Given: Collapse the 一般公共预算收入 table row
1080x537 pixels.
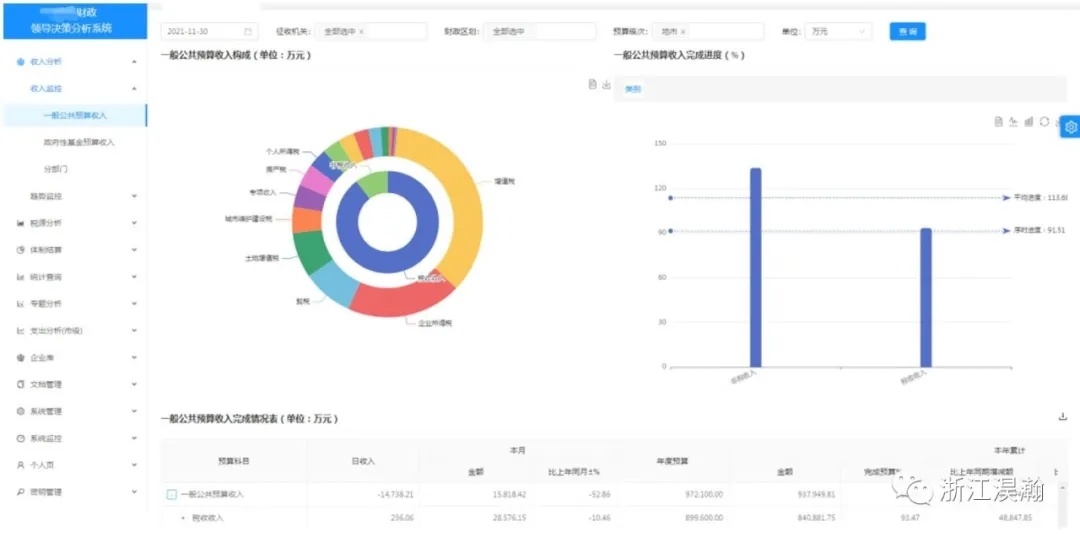Looking at the screenshot, I should (171, 494).
